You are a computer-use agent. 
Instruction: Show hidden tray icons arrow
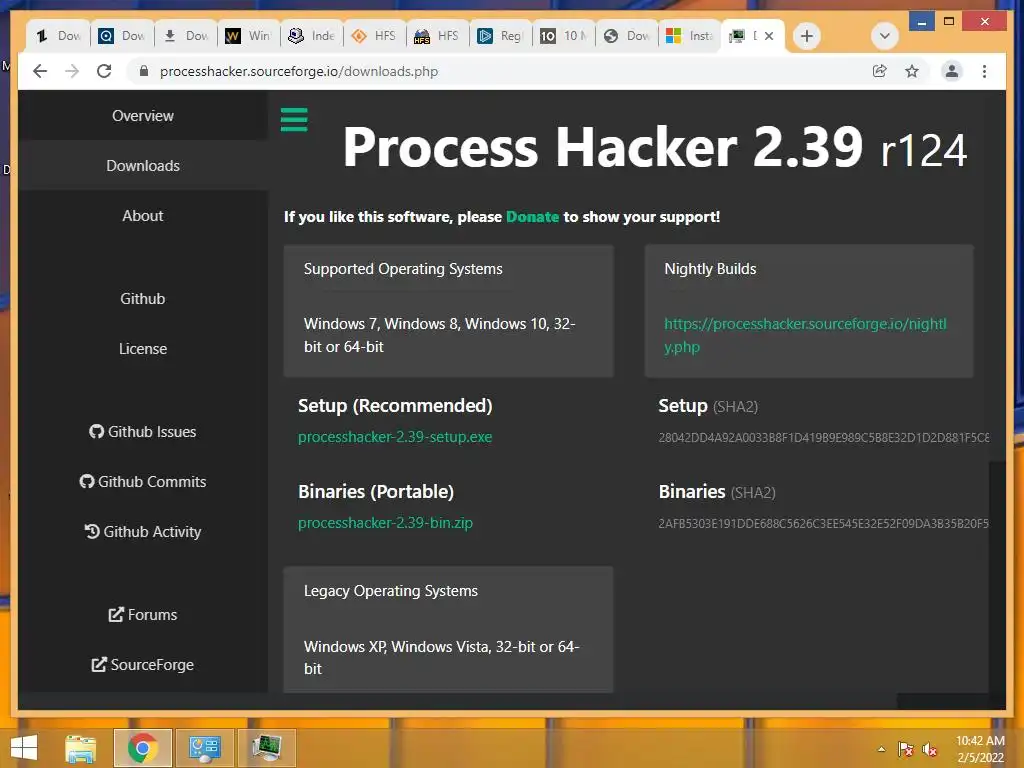[882, 749]
